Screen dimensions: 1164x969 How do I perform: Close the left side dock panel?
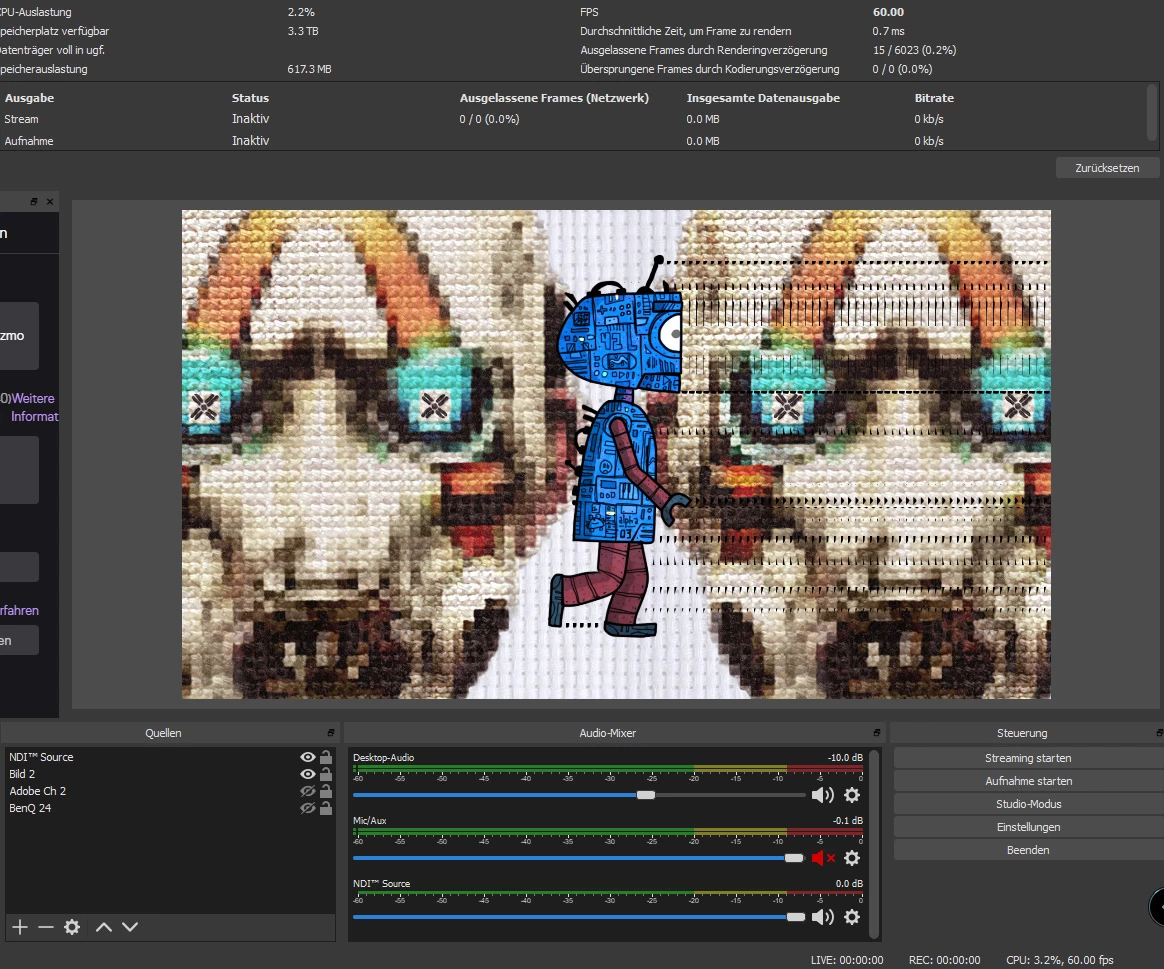tap(50, 201)
